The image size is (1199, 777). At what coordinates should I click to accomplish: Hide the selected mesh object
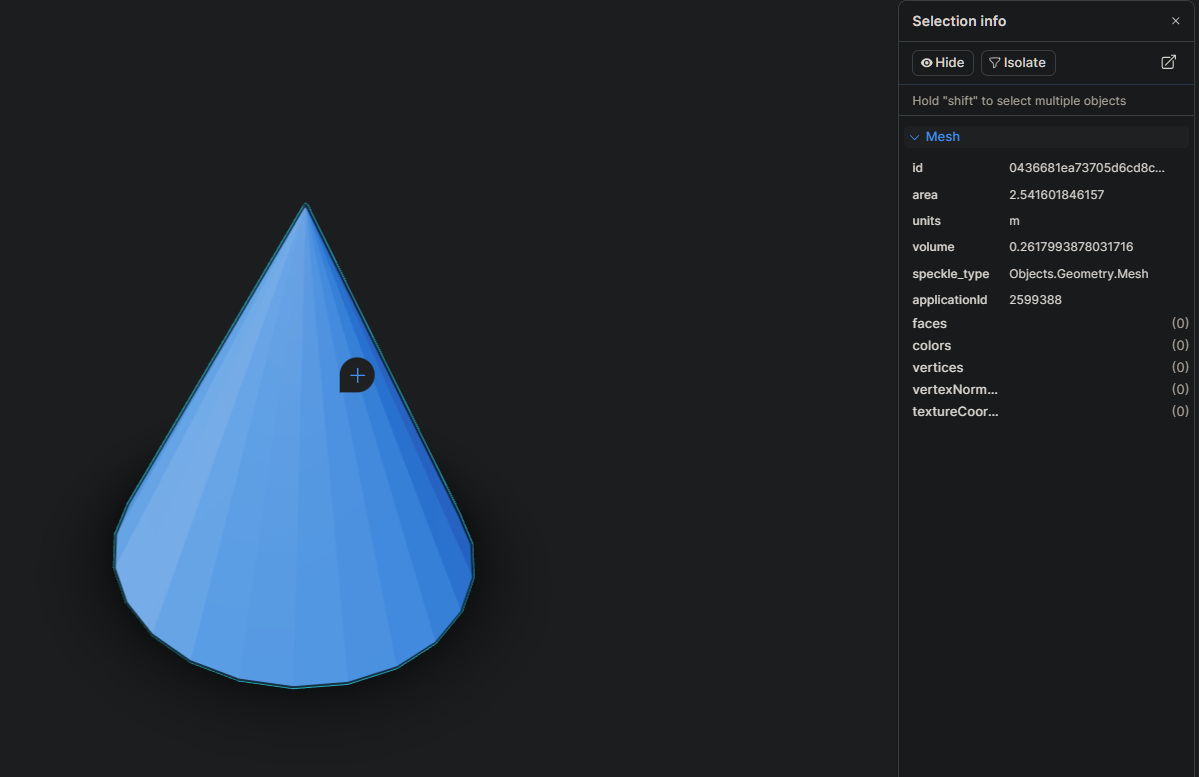942,63
